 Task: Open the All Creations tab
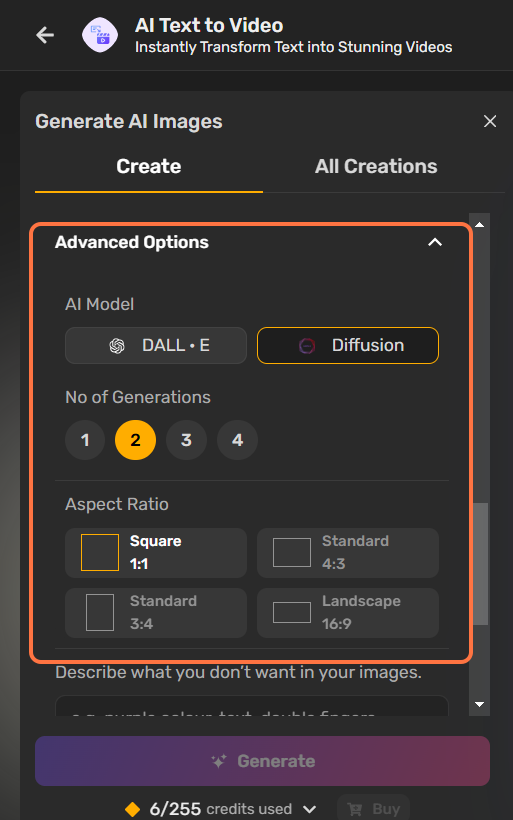coord(376,166)
